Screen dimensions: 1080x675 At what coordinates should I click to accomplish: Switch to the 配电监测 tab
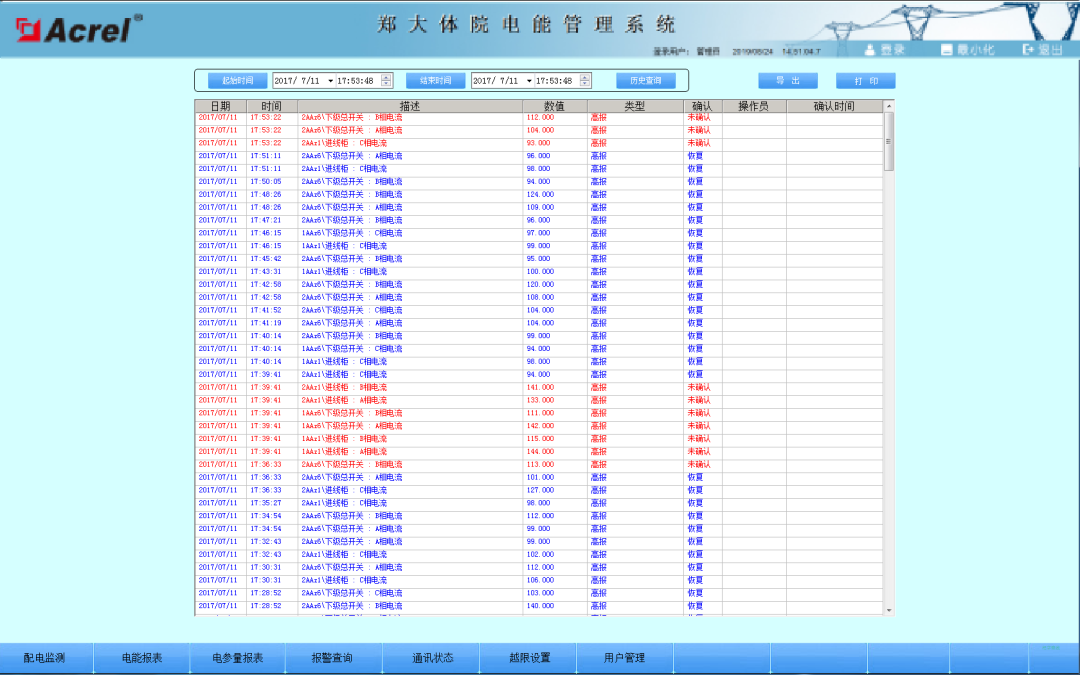[47, 658]
